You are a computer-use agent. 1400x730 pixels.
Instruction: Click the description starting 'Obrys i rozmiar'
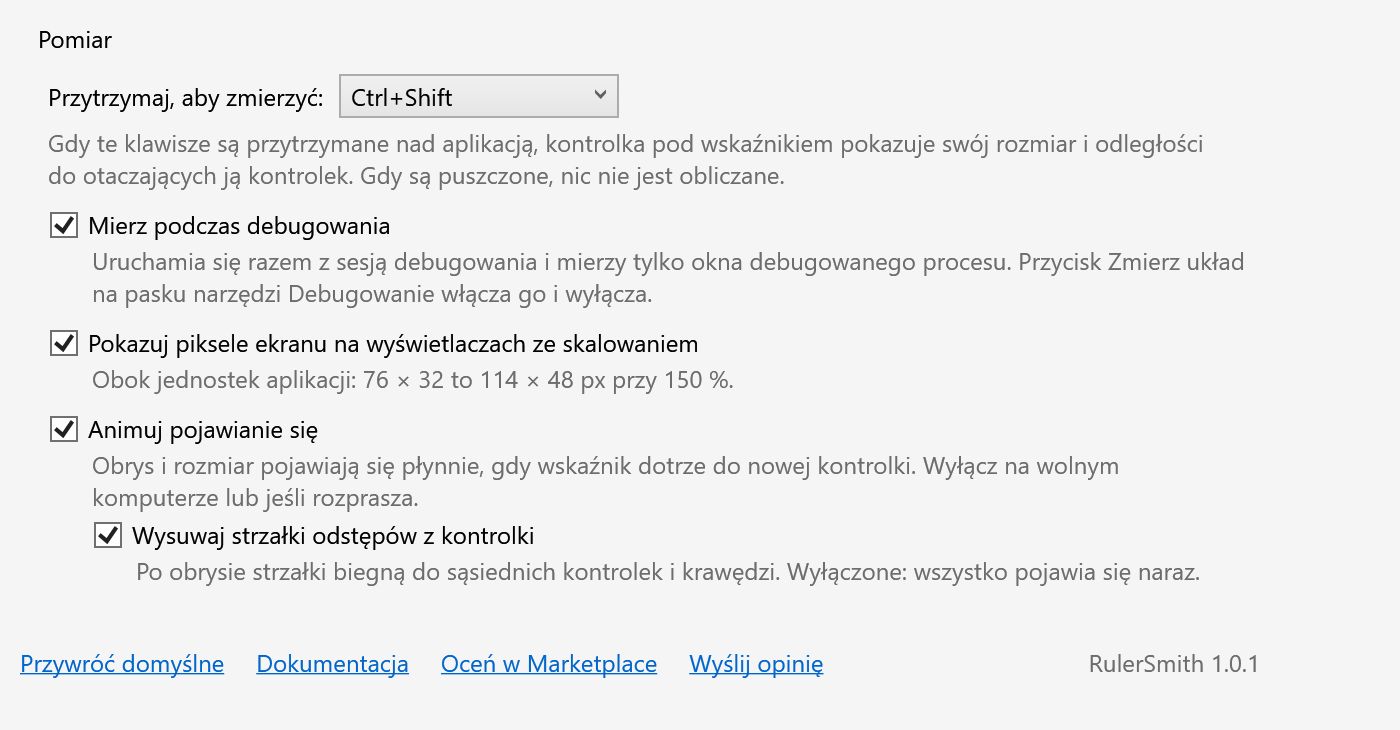coord(605,481)
